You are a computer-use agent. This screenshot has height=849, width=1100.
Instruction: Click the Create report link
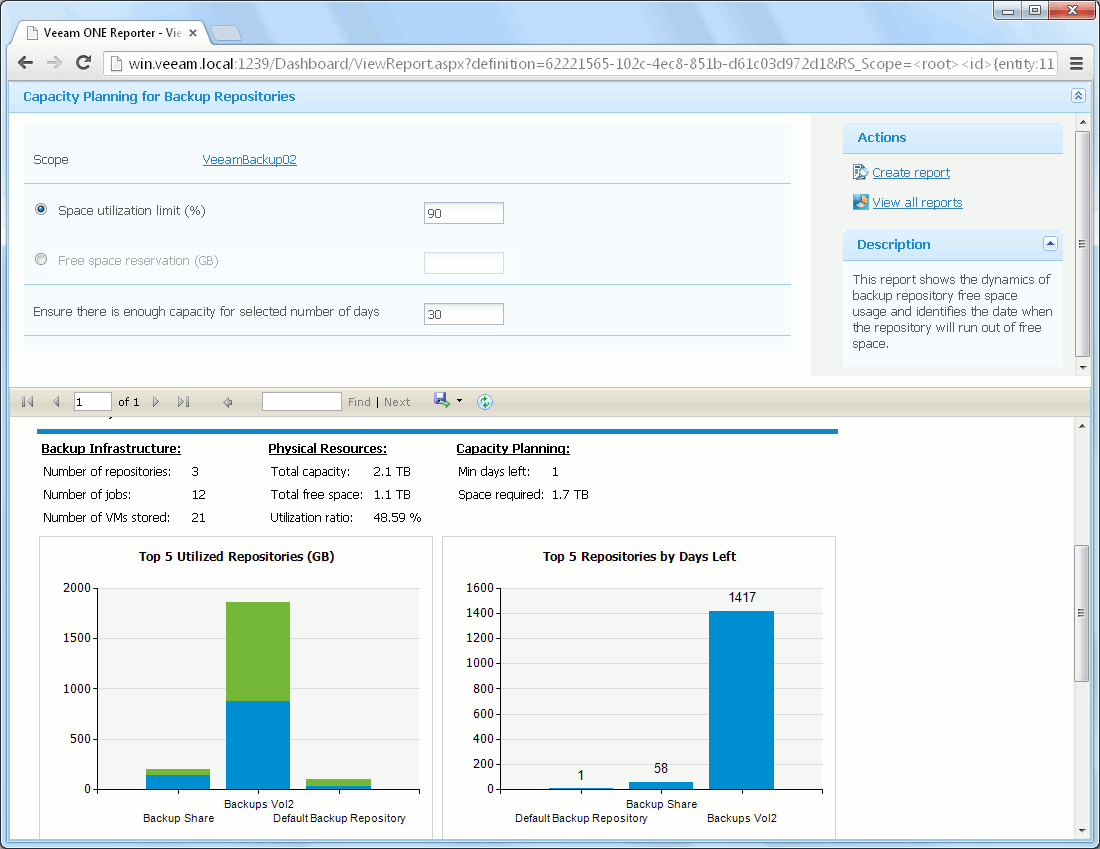tap(911, 173)
